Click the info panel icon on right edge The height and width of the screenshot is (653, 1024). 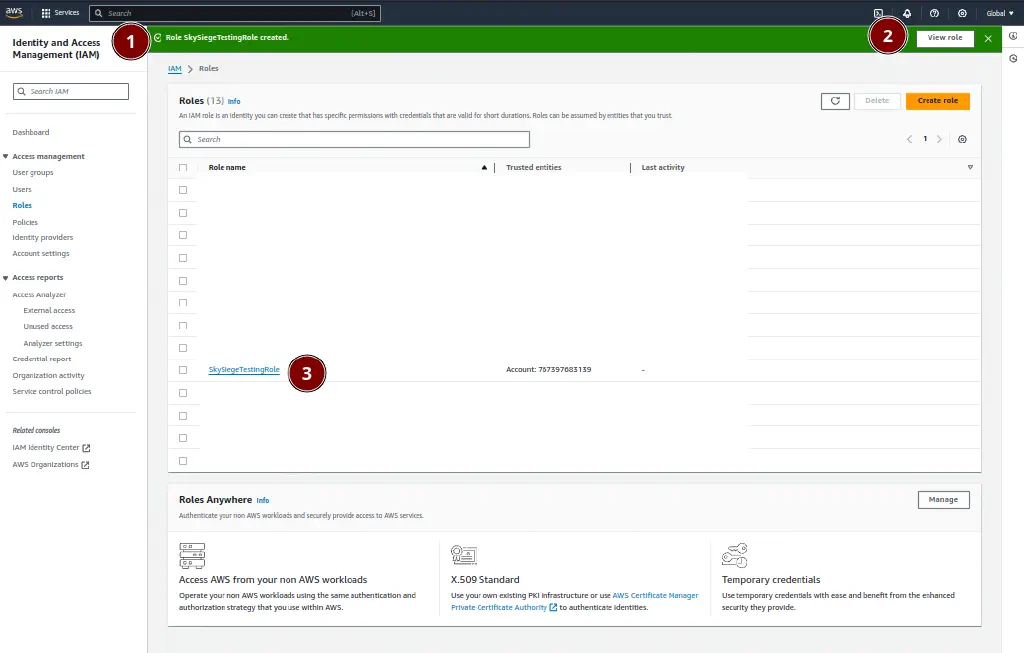click(x=1013, y=36)
